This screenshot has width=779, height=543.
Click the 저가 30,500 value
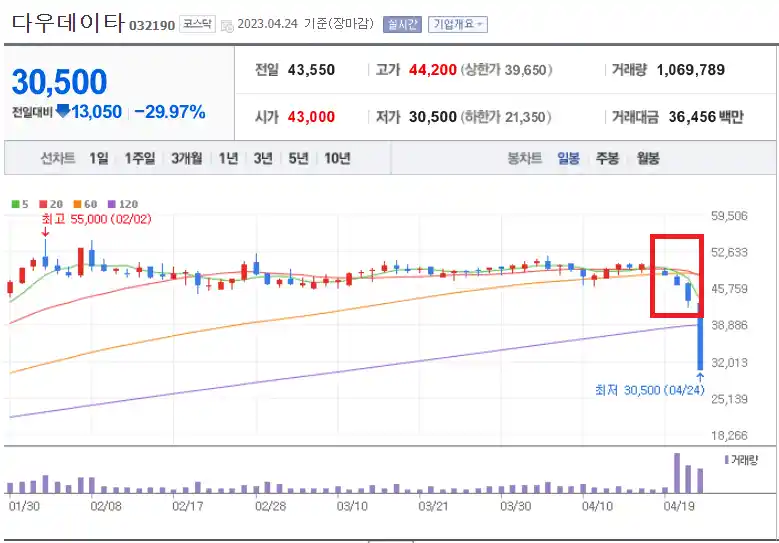pyautogui.click(x=433, y=117)
